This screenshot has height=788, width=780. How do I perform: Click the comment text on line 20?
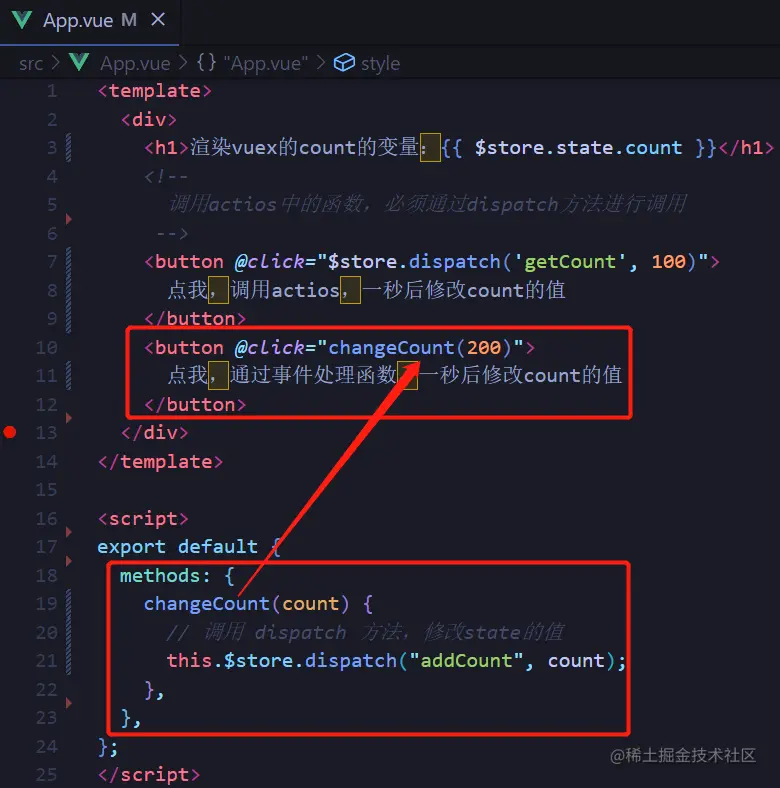click(x=365, y=633)
